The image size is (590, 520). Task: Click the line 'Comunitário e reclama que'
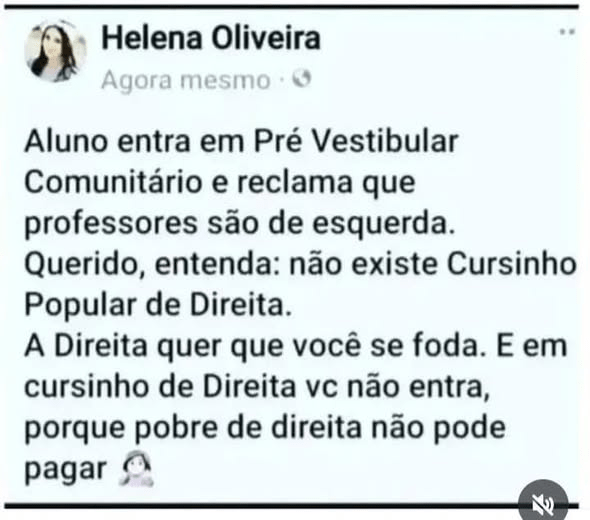(220, 184)
